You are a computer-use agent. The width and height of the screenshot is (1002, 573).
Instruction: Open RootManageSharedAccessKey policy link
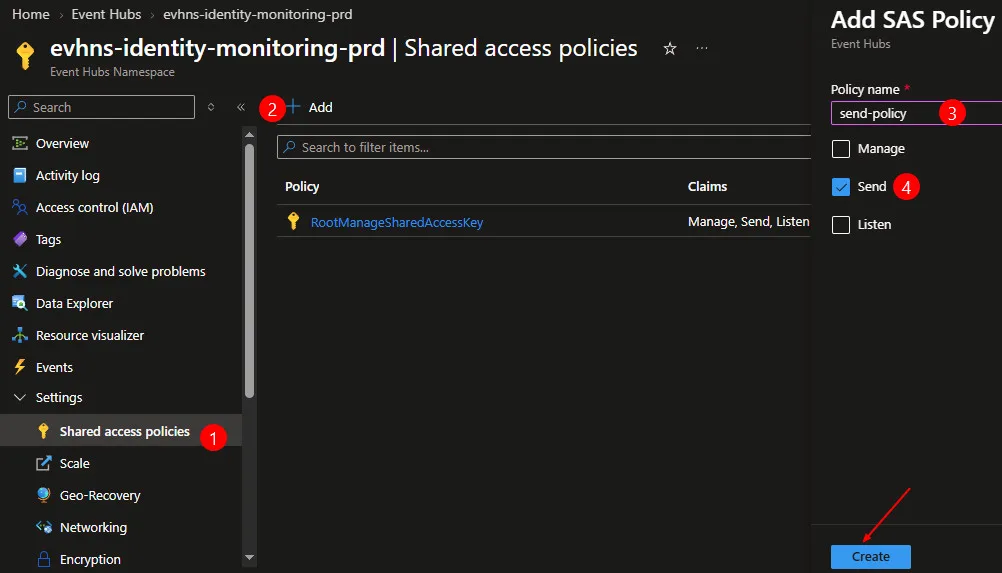pos(397,222)
